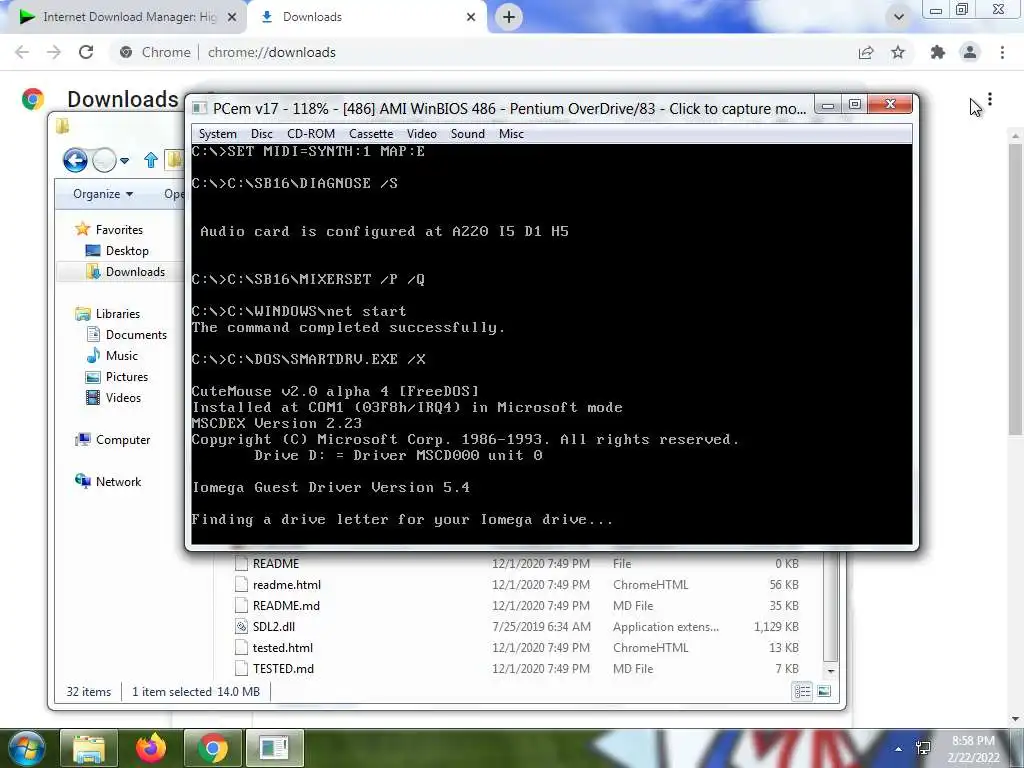Open Chrome extensions puzzle icon
The image size is (1024, 768).
pyautogui.click(x=938, y=52)
